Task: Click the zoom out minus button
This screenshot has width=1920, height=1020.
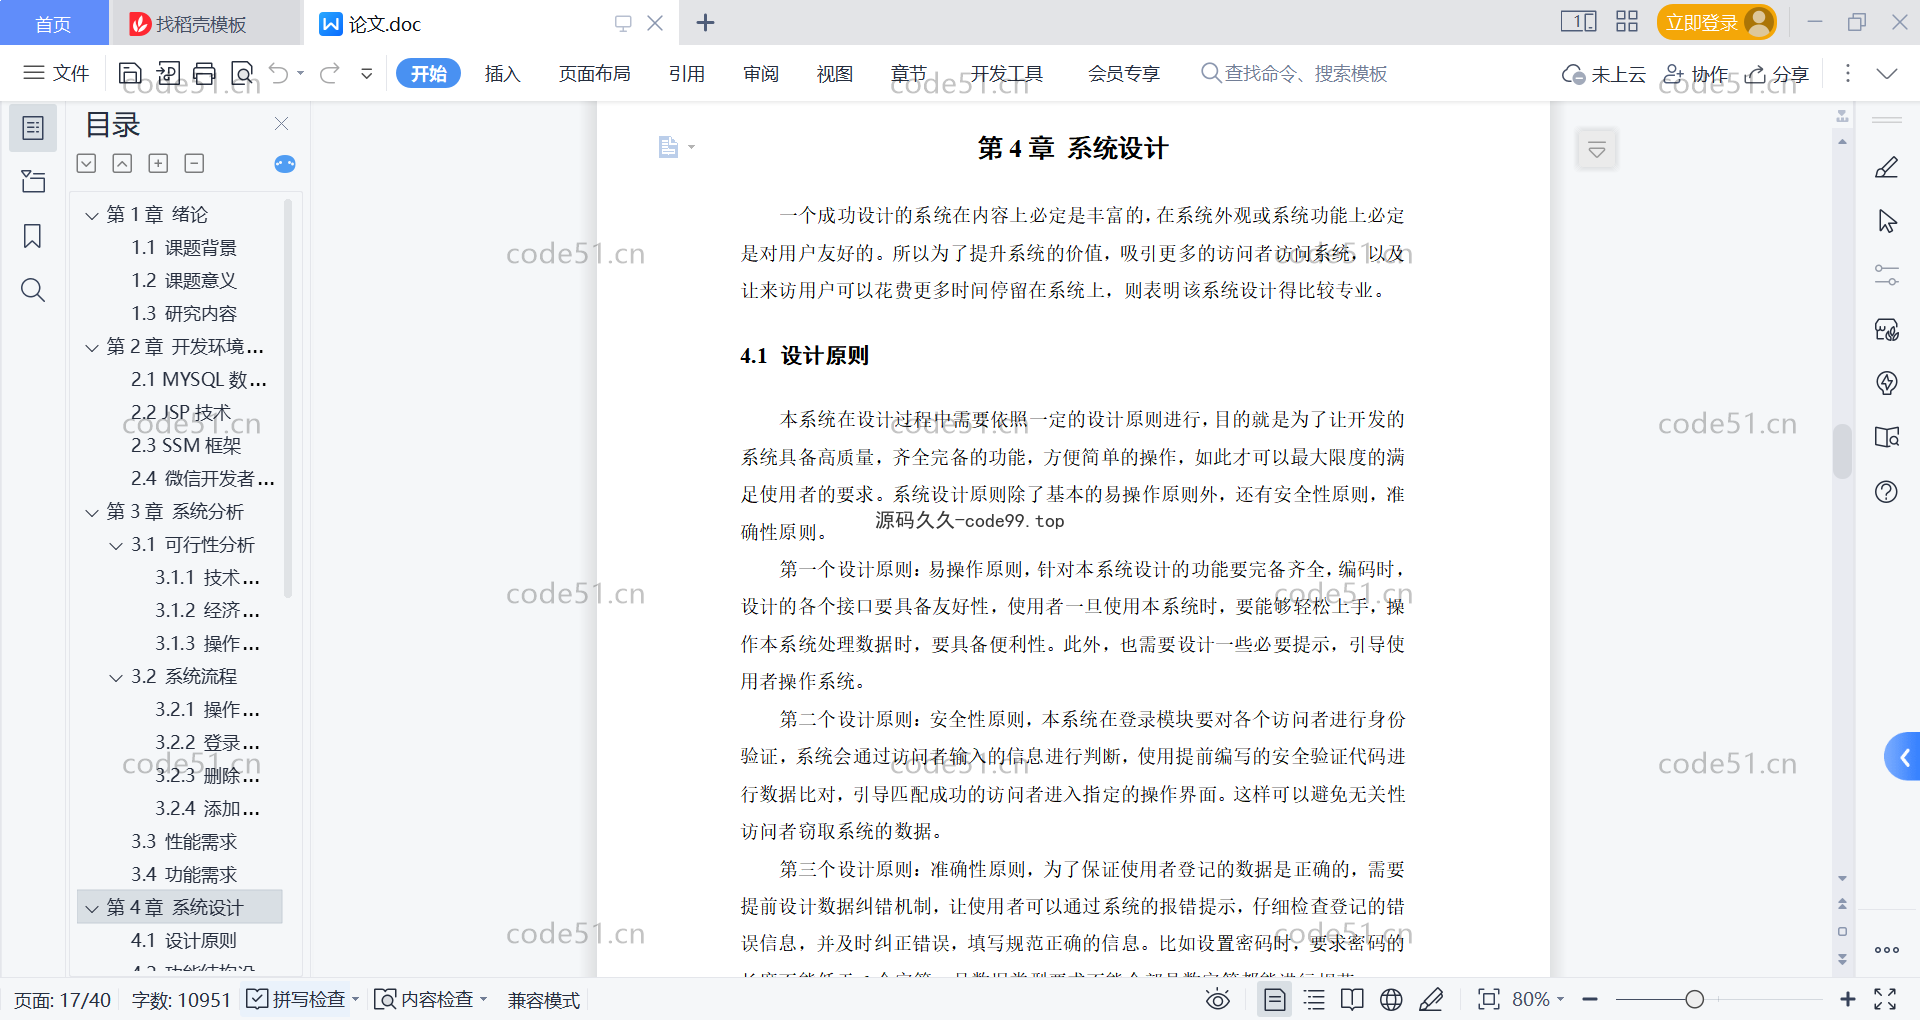Action: (x=1590, y=999)
